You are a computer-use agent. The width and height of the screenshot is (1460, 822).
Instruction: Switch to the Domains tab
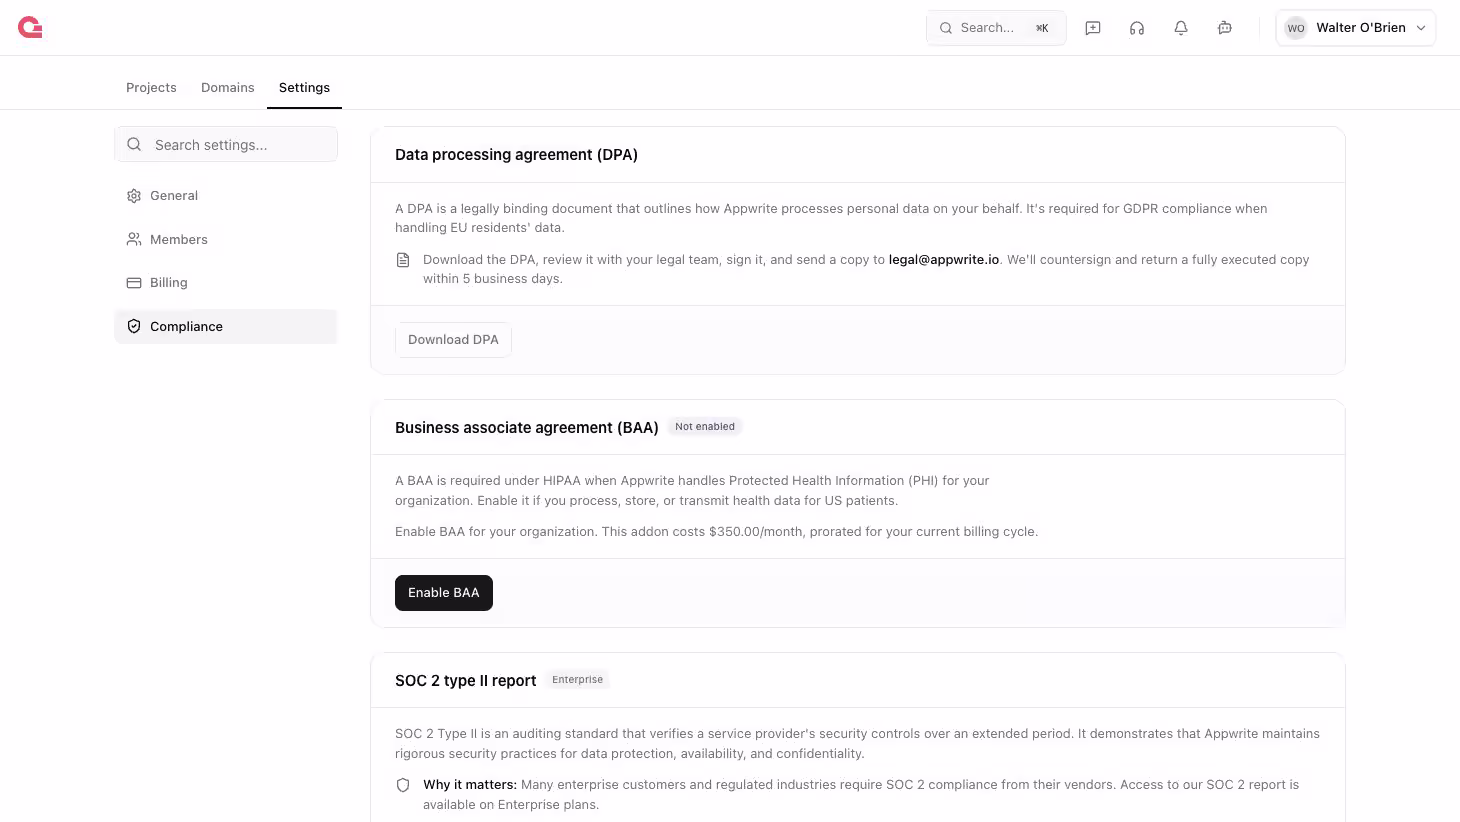pyautogui.click(x=228, y=88)
